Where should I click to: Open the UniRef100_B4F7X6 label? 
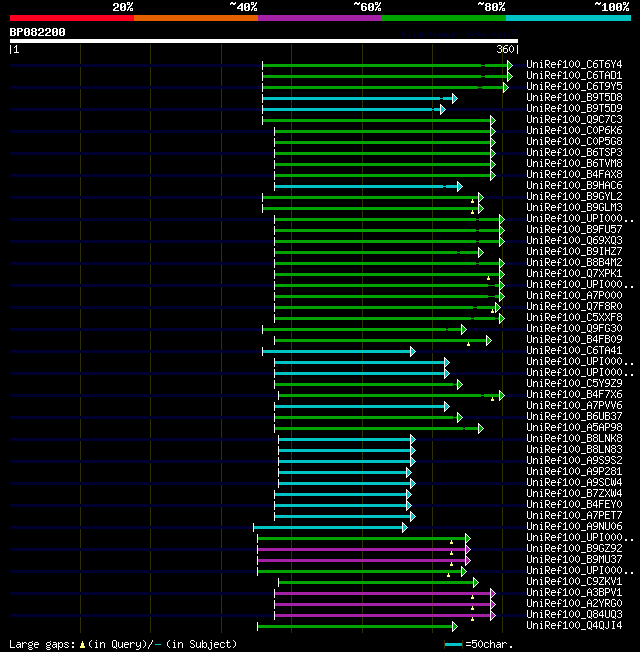(574, 395)
